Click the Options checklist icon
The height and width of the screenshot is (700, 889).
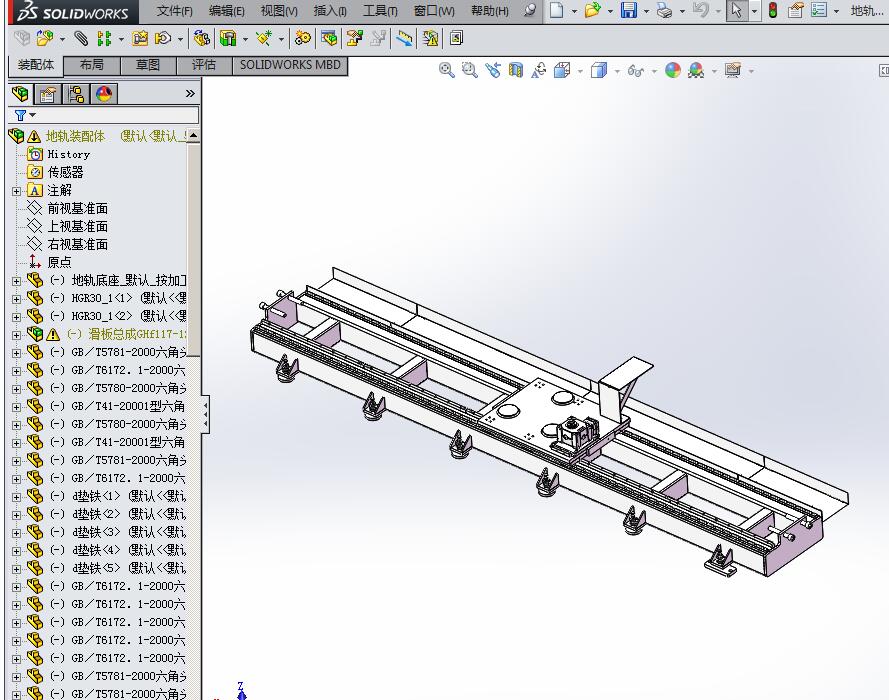coord(819,10)
